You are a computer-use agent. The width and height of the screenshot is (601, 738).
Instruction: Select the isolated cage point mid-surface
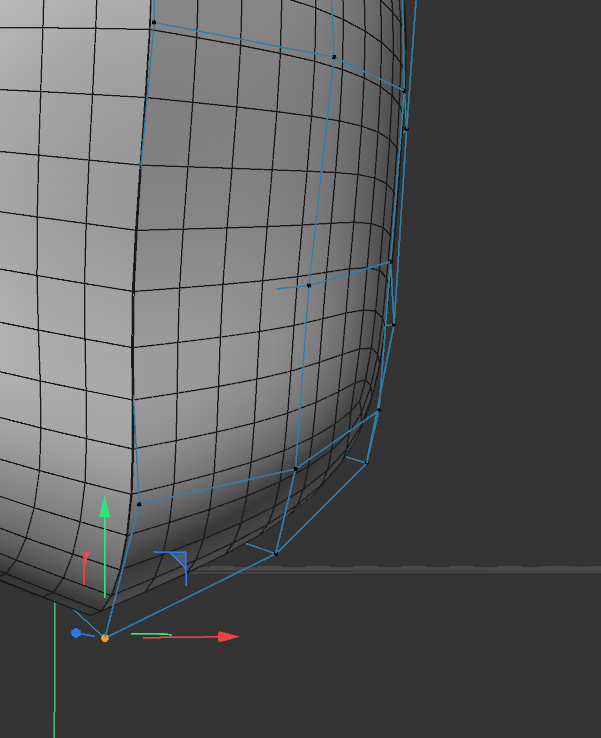pos(309,285)
